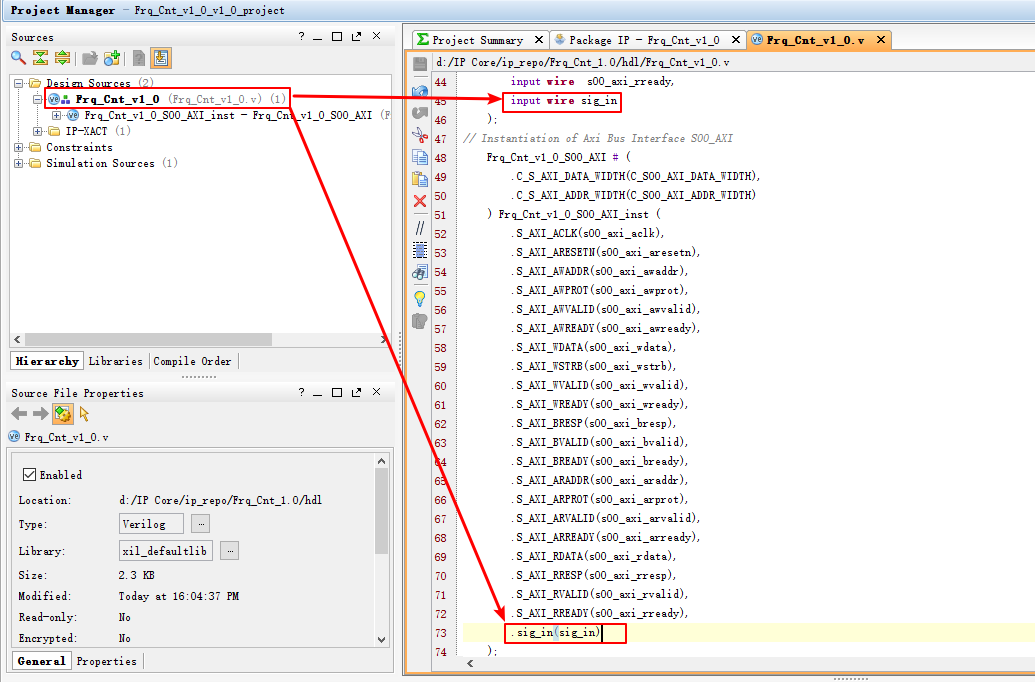Click the Add Sources icon with the green plus
The width and height of the screenshot is (1035, 682).
pyautogui.click(x=112, y=58)
